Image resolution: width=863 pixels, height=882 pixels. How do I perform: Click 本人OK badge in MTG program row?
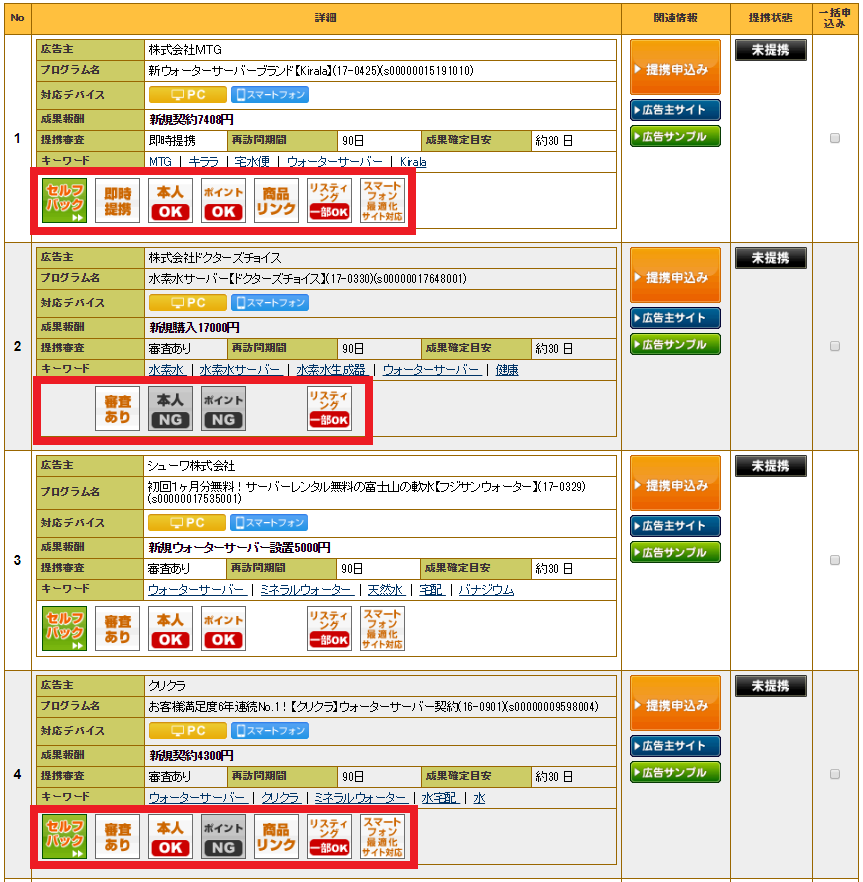pyautogui.click(x=170, y=201)
